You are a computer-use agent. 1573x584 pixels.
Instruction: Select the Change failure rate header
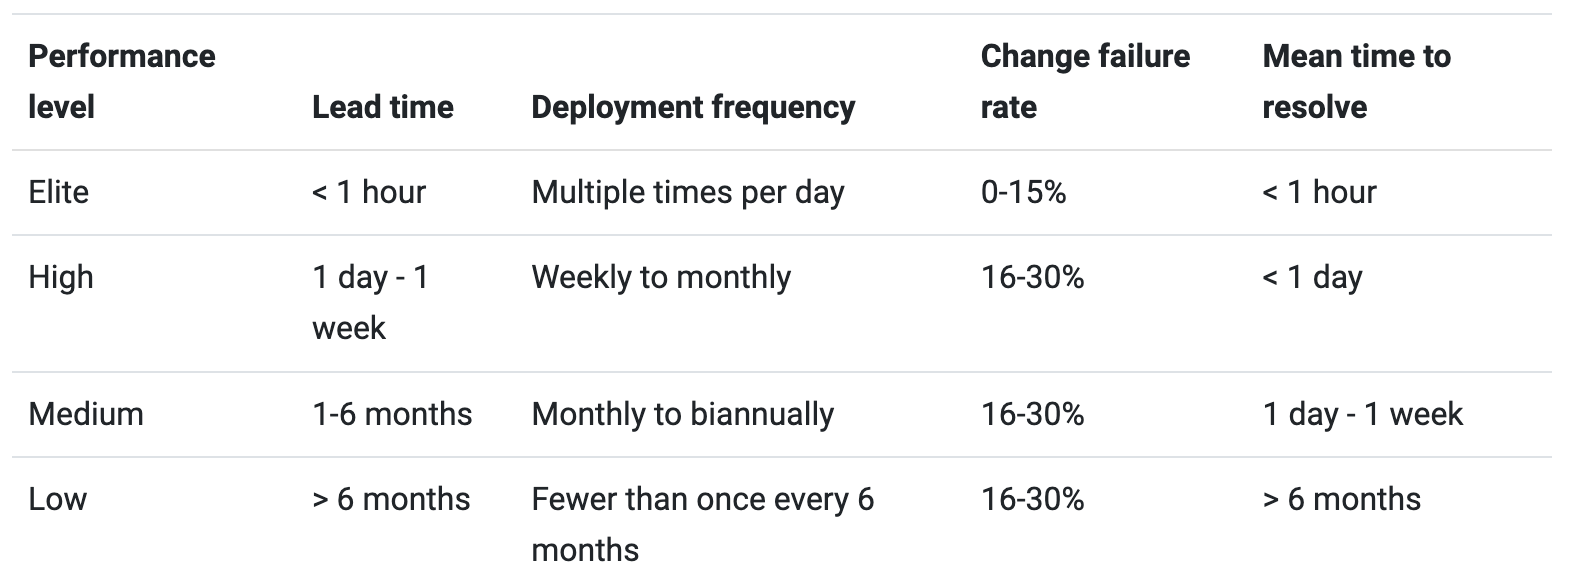pos(1085,81)
